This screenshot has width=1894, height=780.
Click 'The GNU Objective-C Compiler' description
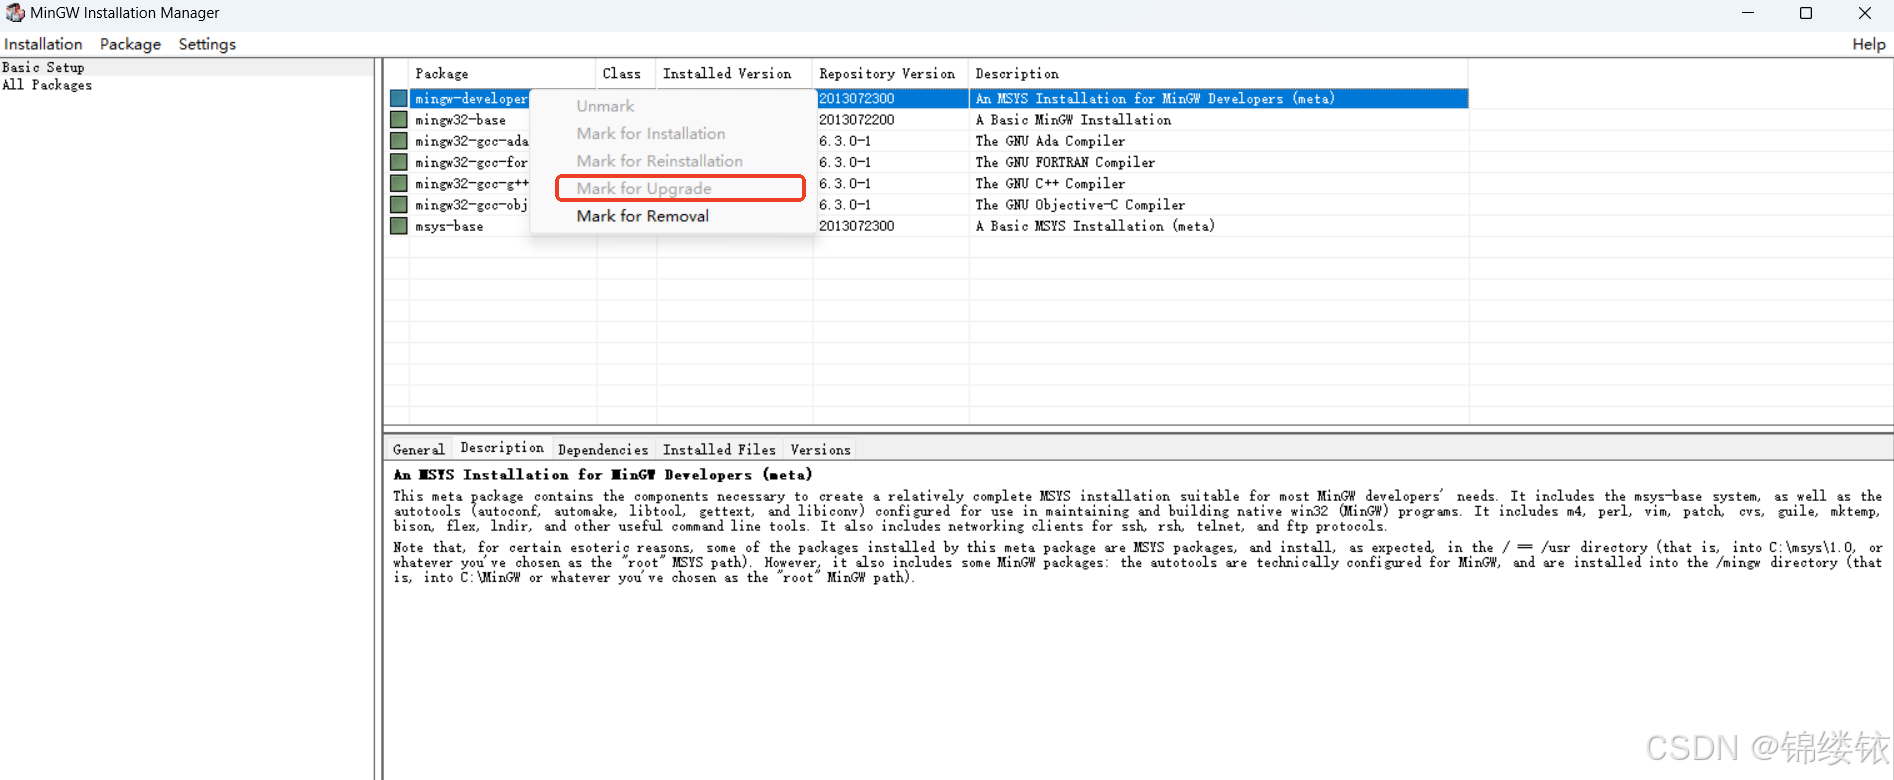click(1080, 204)
